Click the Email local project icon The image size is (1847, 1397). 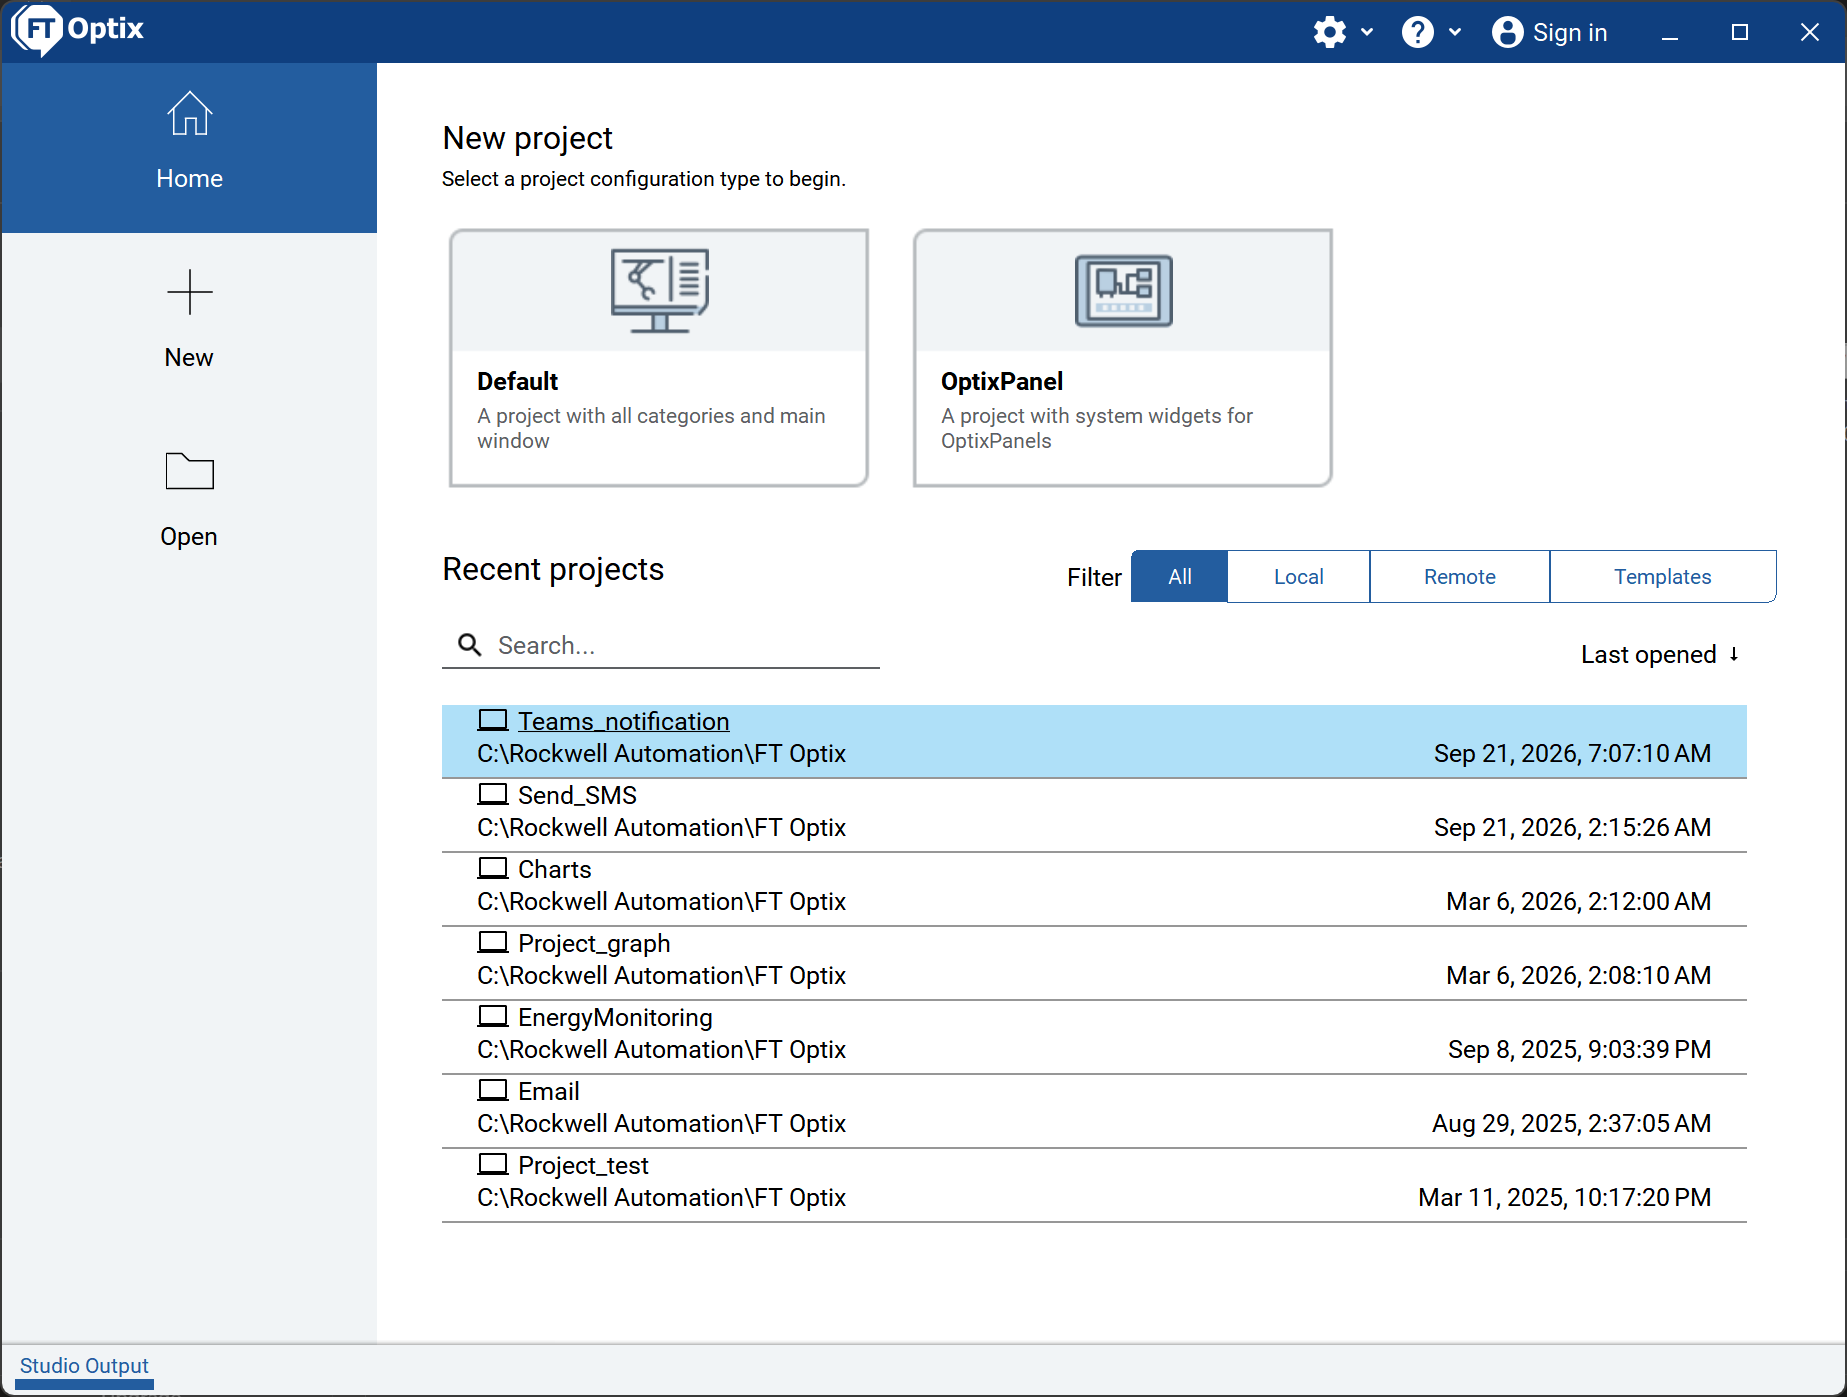coord(492,1090)
